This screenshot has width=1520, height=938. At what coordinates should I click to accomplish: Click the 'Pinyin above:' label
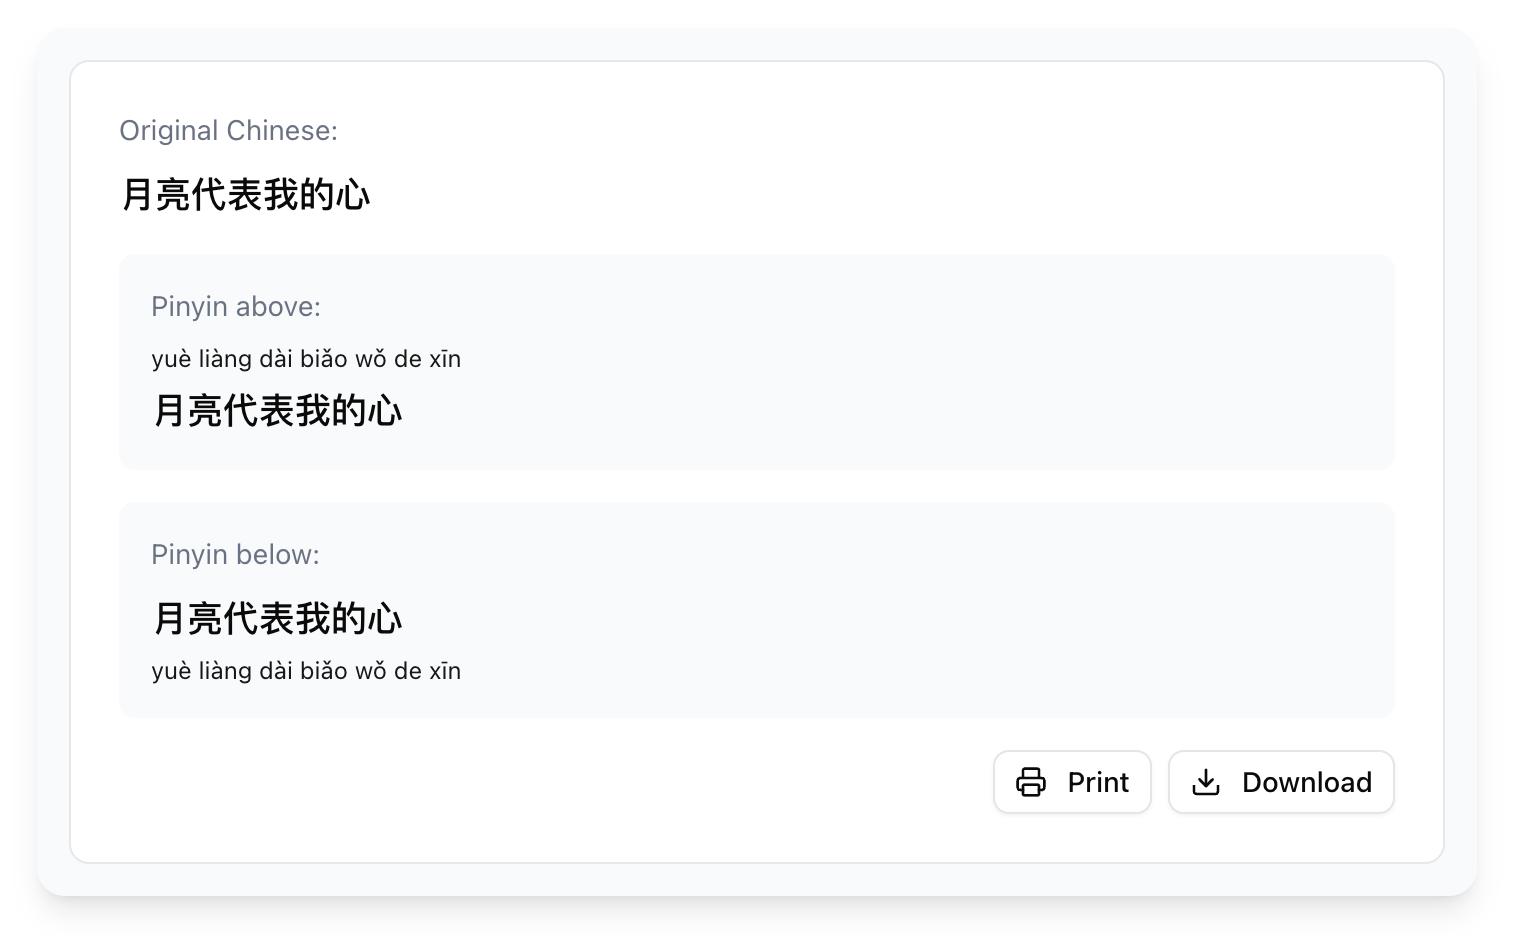tap(236, 307)
